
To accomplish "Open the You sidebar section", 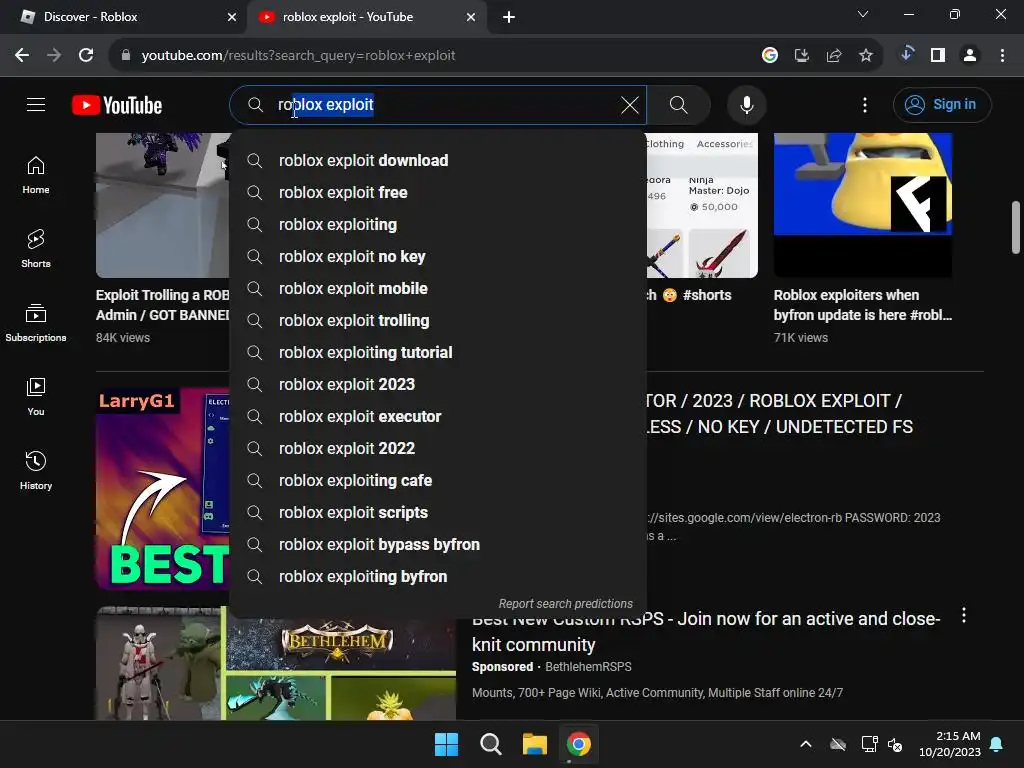I will [36, 396].
